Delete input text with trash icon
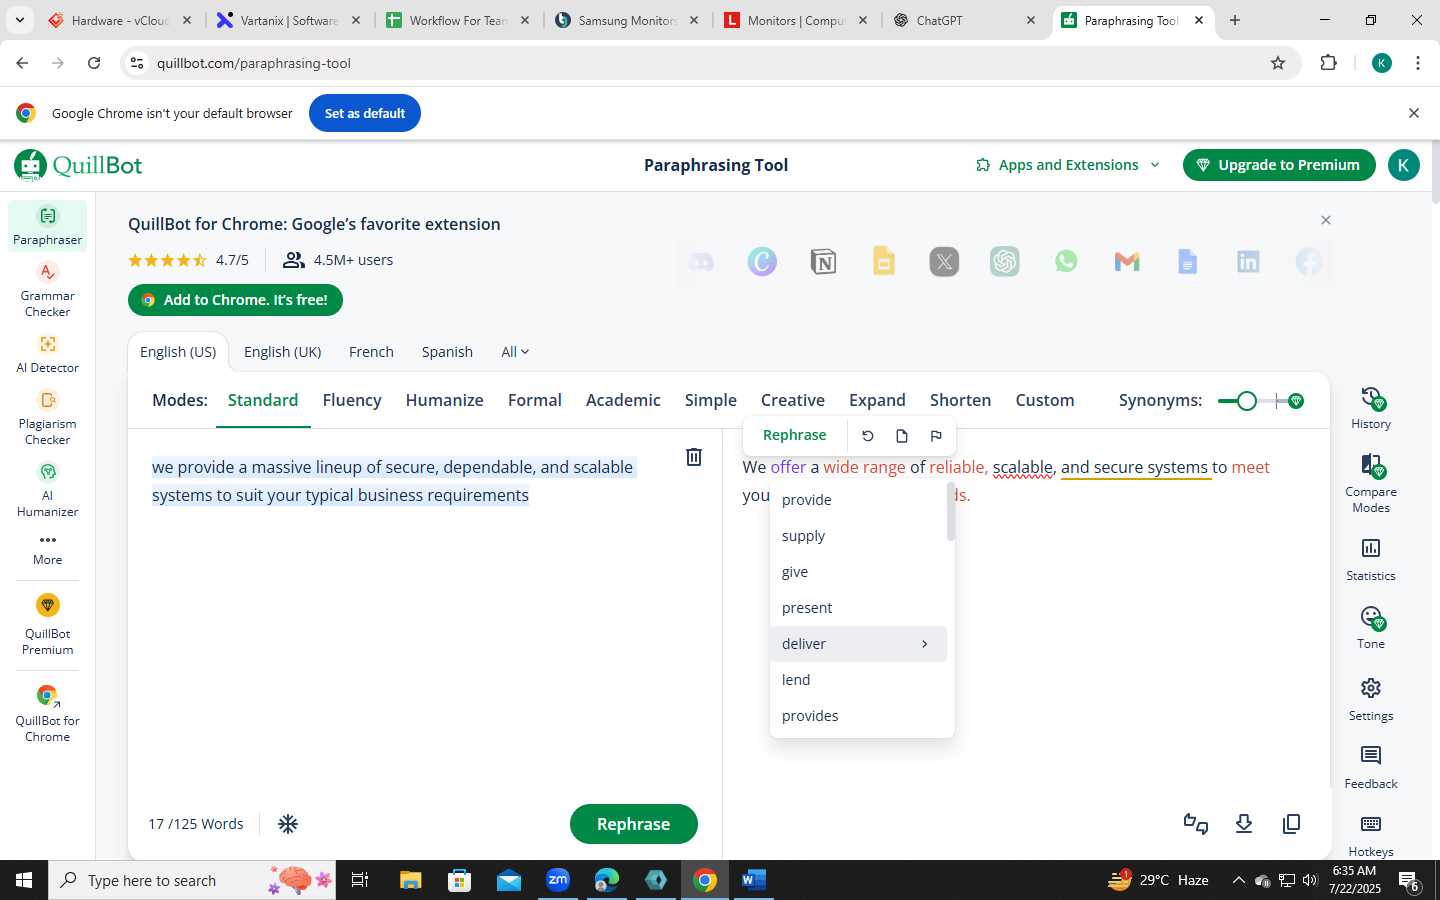1440x900 pixels. [x=694, y=457]
